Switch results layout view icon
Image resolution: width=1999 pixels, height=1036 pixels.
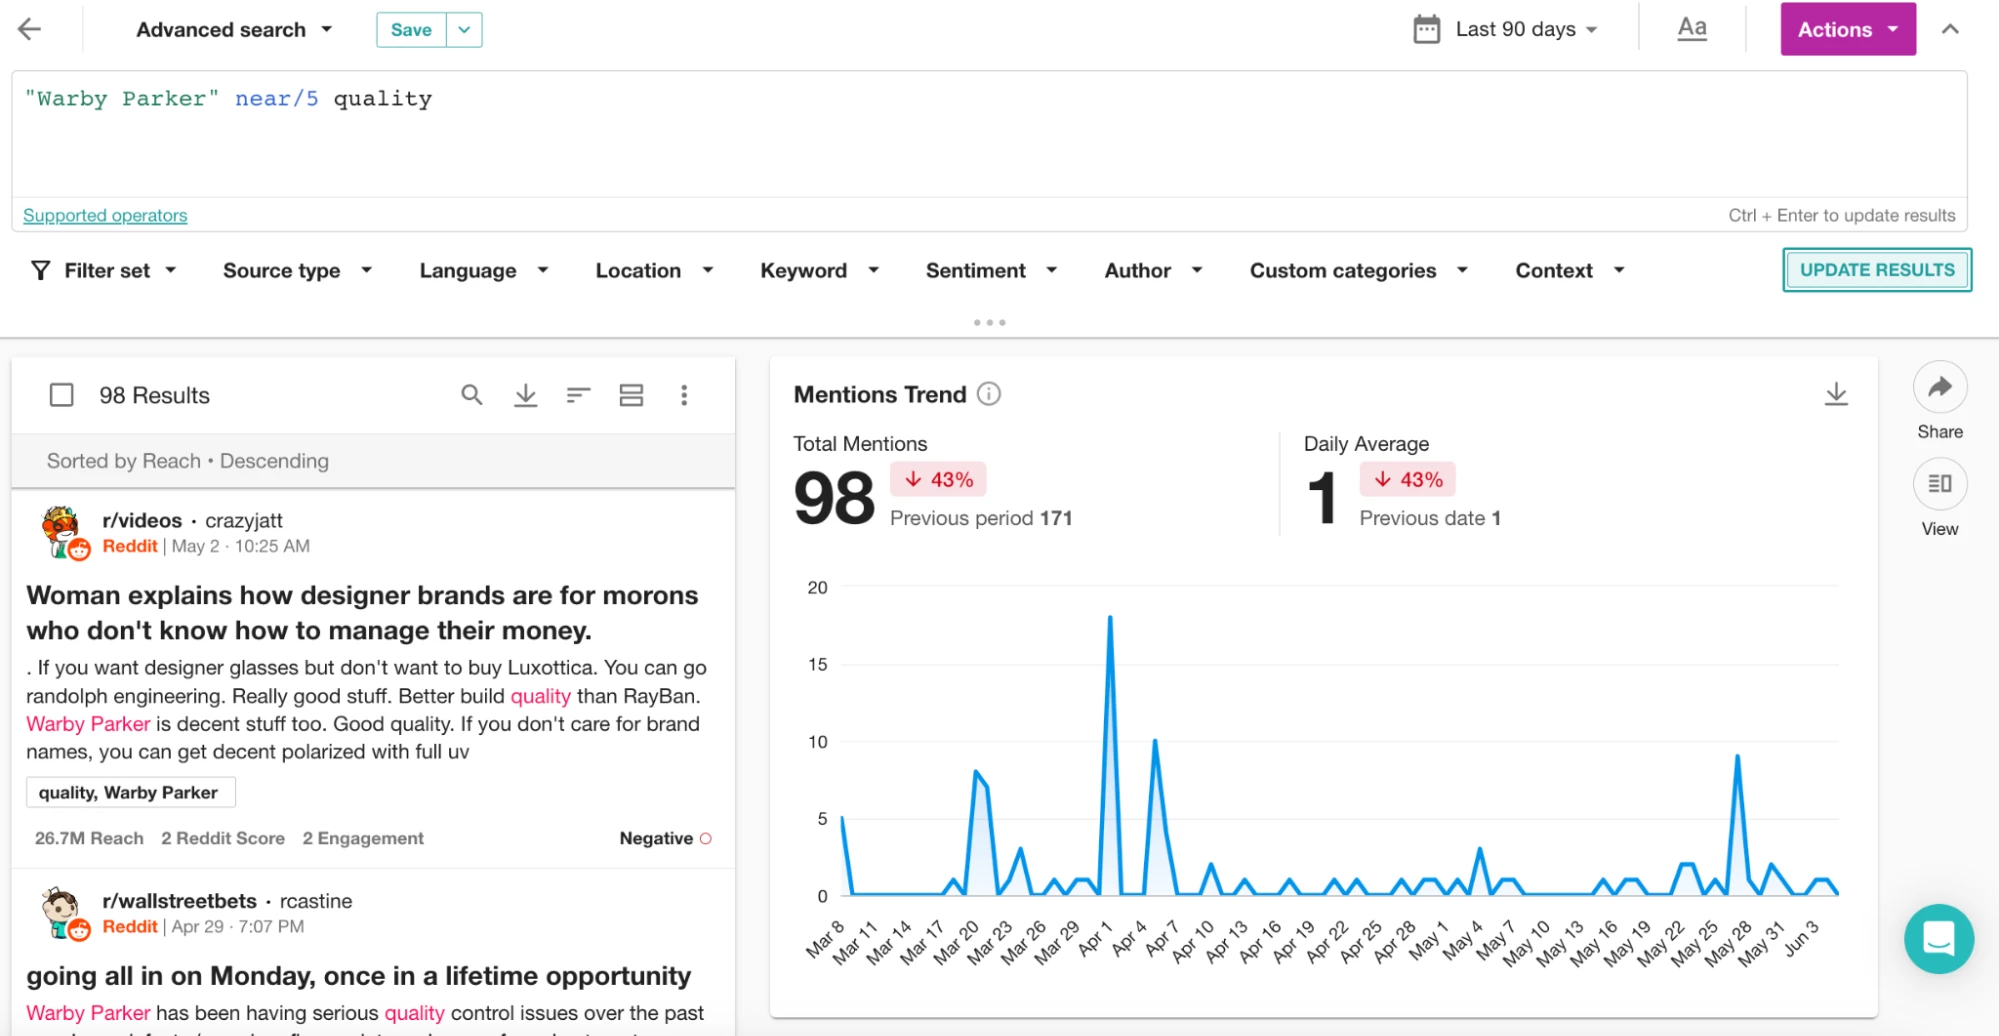[631, 395]
